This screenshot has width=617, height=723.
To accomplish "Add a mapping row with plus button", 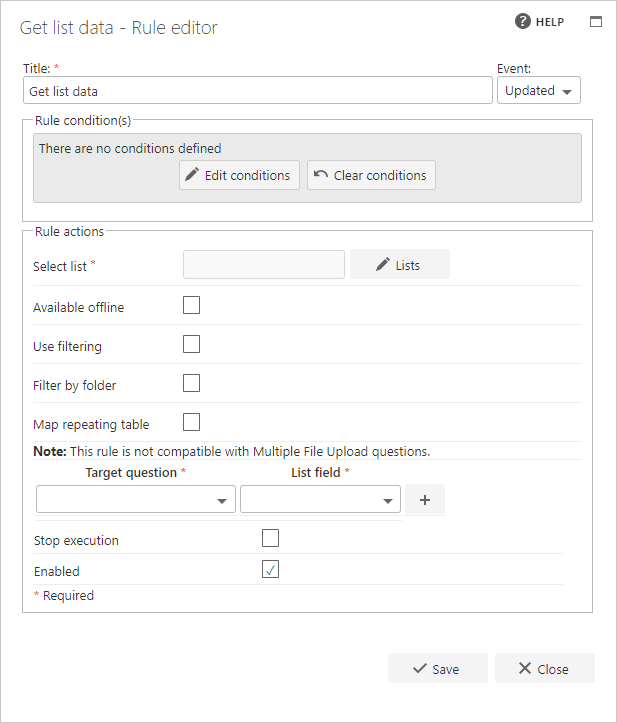I will click(425, 499).
